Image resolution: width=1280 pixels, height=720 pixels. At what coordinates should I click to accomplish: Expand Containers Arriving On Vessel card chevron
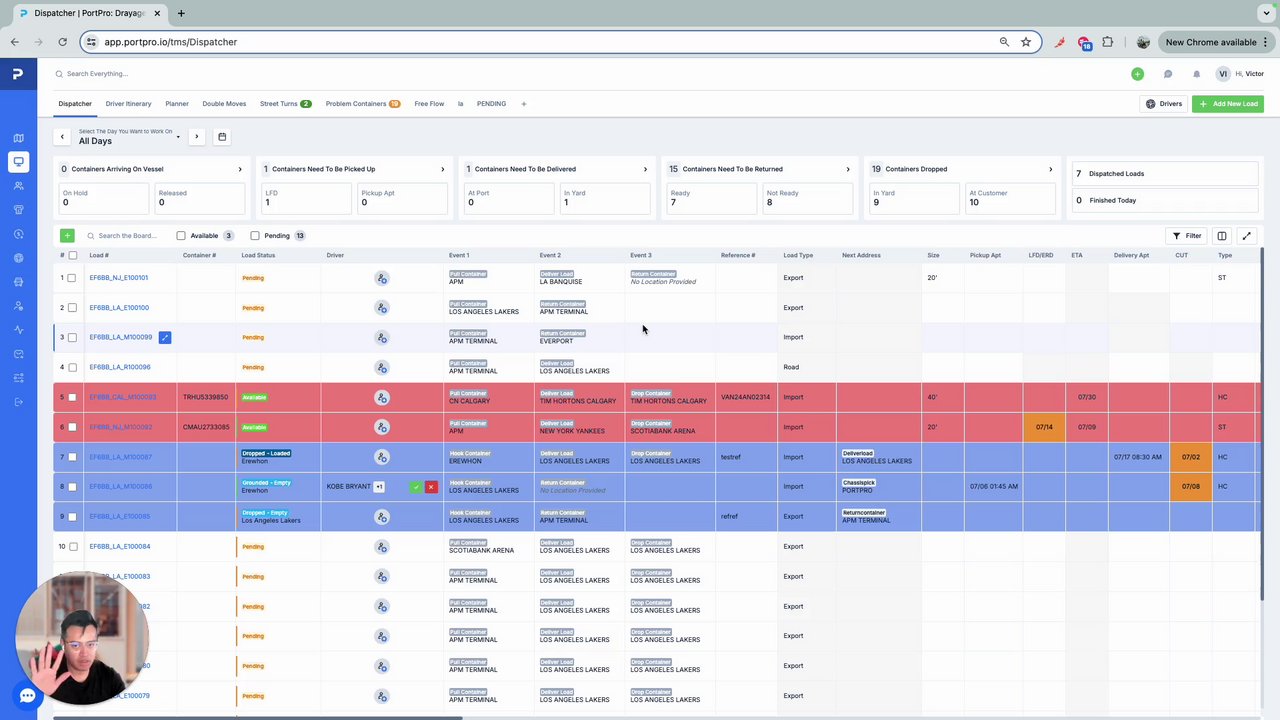click(x=240, y=169)
